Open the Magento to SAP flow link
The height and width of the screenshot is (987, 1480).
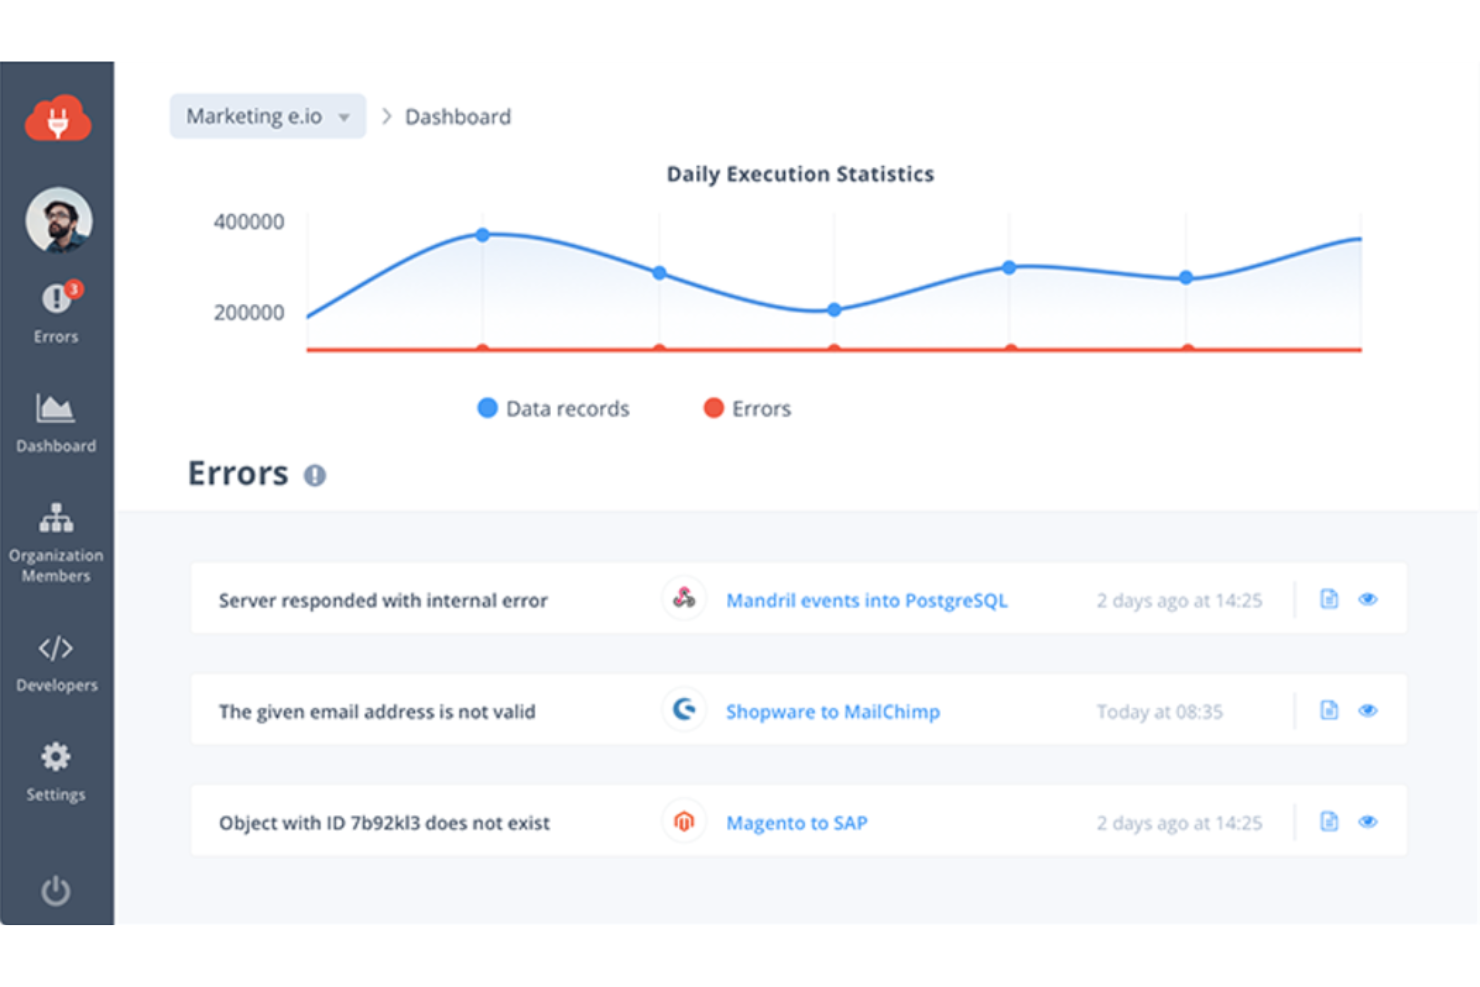click(796, 822)
